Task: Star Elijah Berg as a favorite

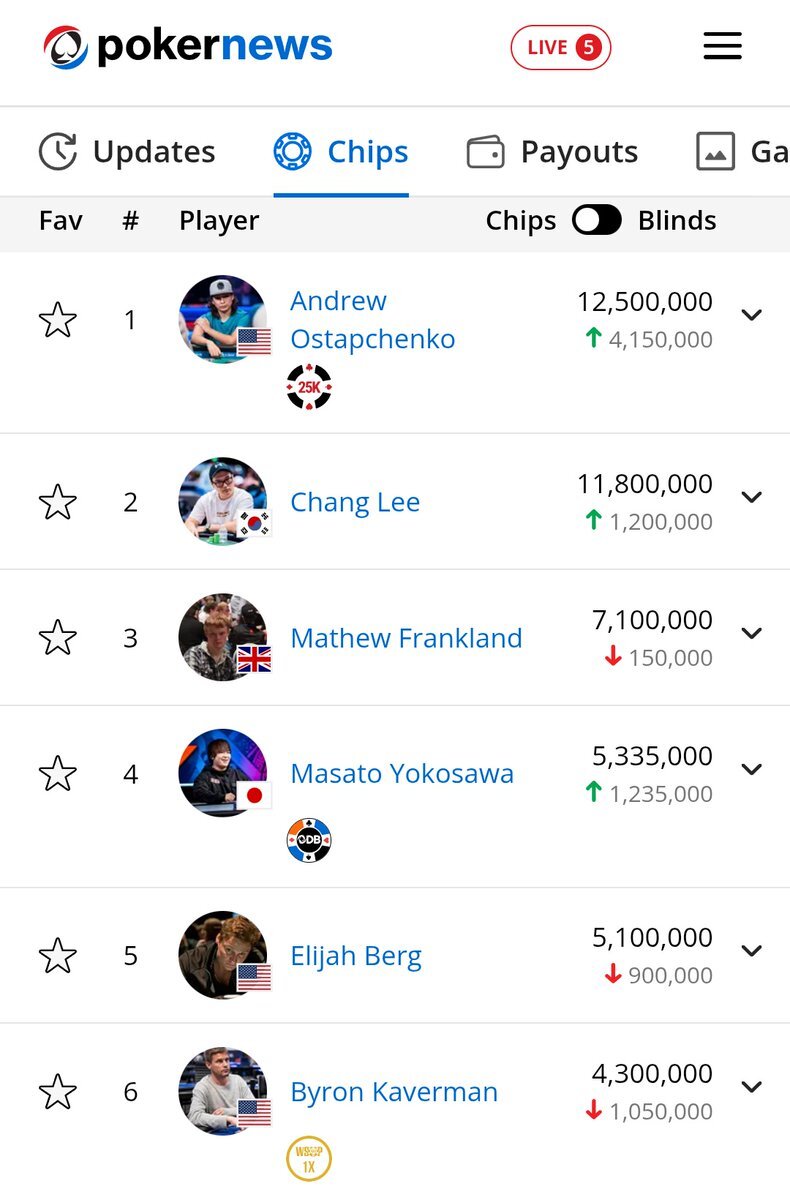Action: pos(57,956)
